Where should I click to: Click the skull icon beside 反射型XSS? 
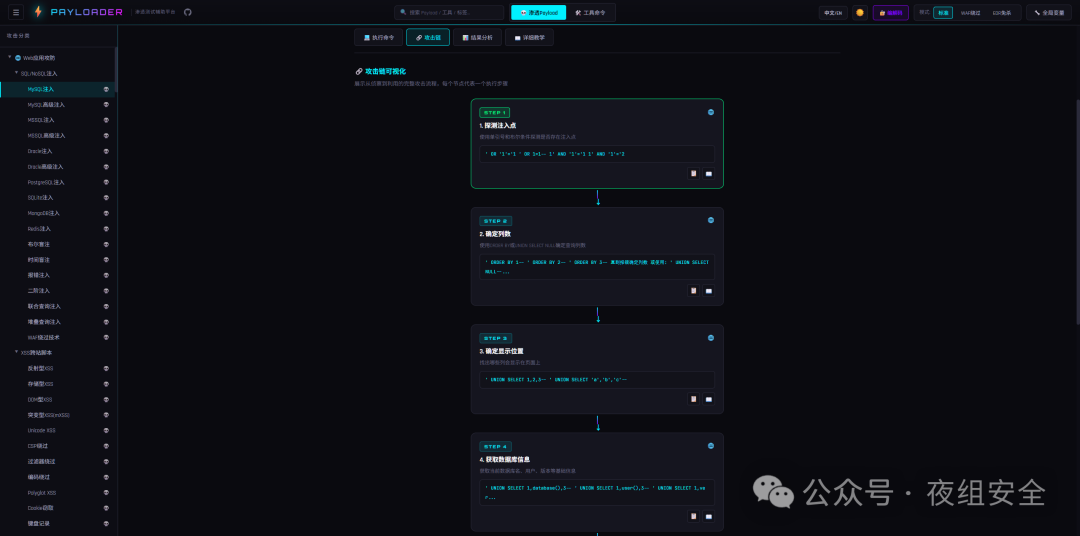(x=106, y=368)
